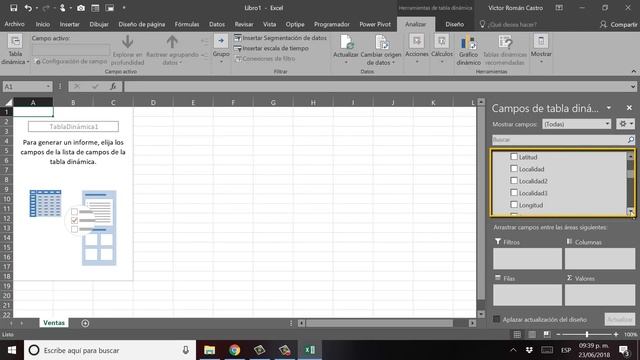
Task: Open the Acciones ribbon menu
Action: point(416,49)
